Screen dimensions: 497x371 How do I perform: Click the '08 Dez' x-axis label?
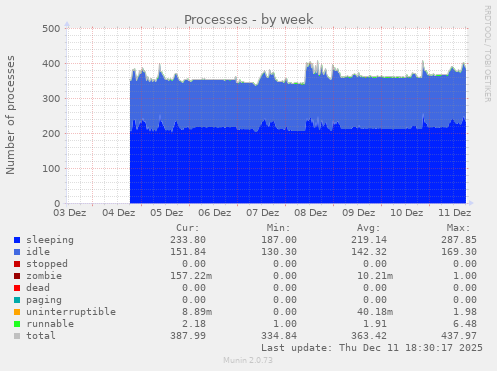click(x=311, y=213)
